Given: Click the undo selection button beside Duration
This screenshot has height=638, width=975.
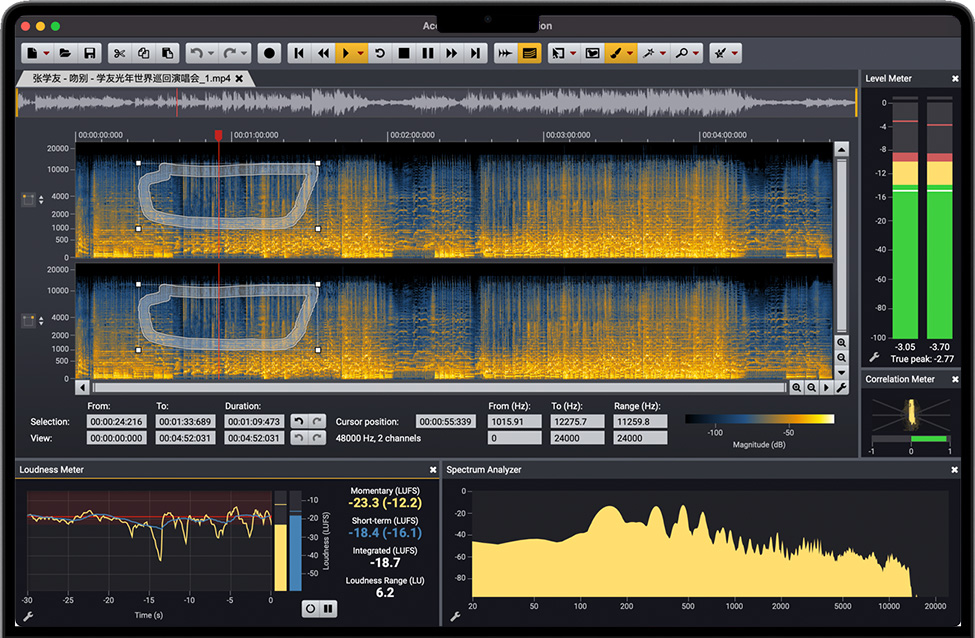Looking at the screenshot, I should click(x=298, y=422).
